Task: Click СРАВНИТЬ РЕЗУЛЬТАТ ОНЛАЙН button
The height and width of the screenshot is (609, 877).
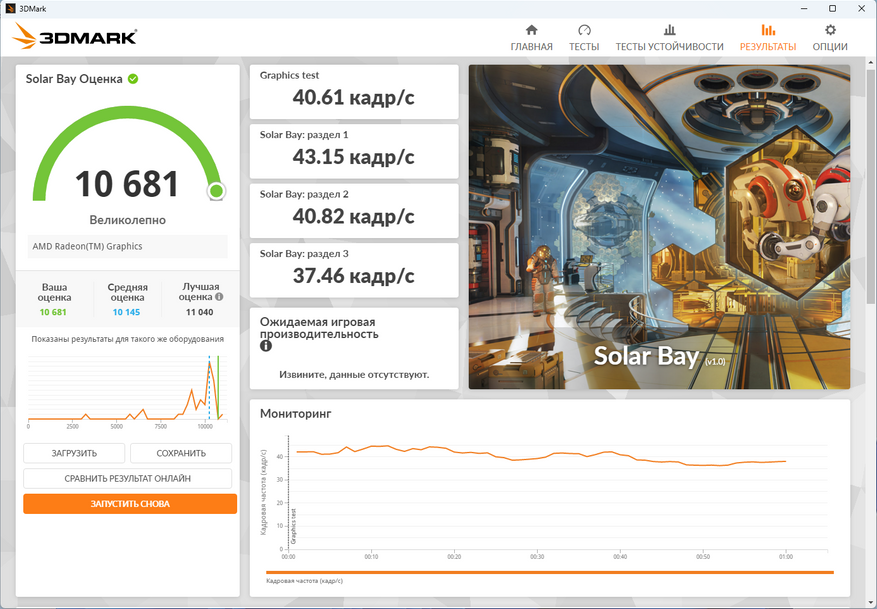Action: (128, 479)
